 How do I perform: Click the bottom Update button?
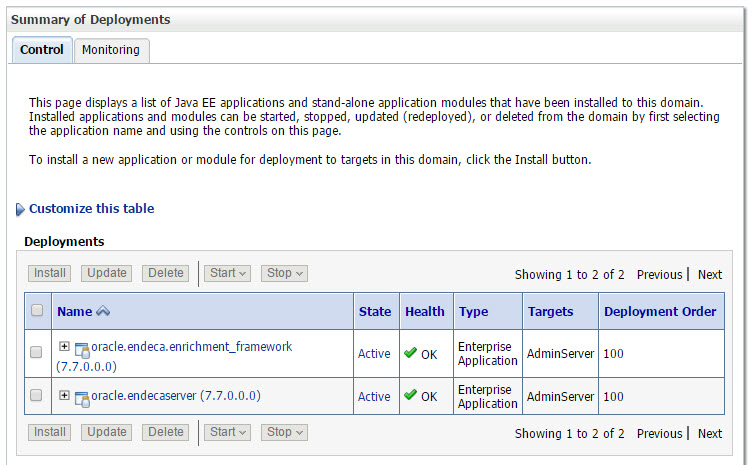pos(106,432)
